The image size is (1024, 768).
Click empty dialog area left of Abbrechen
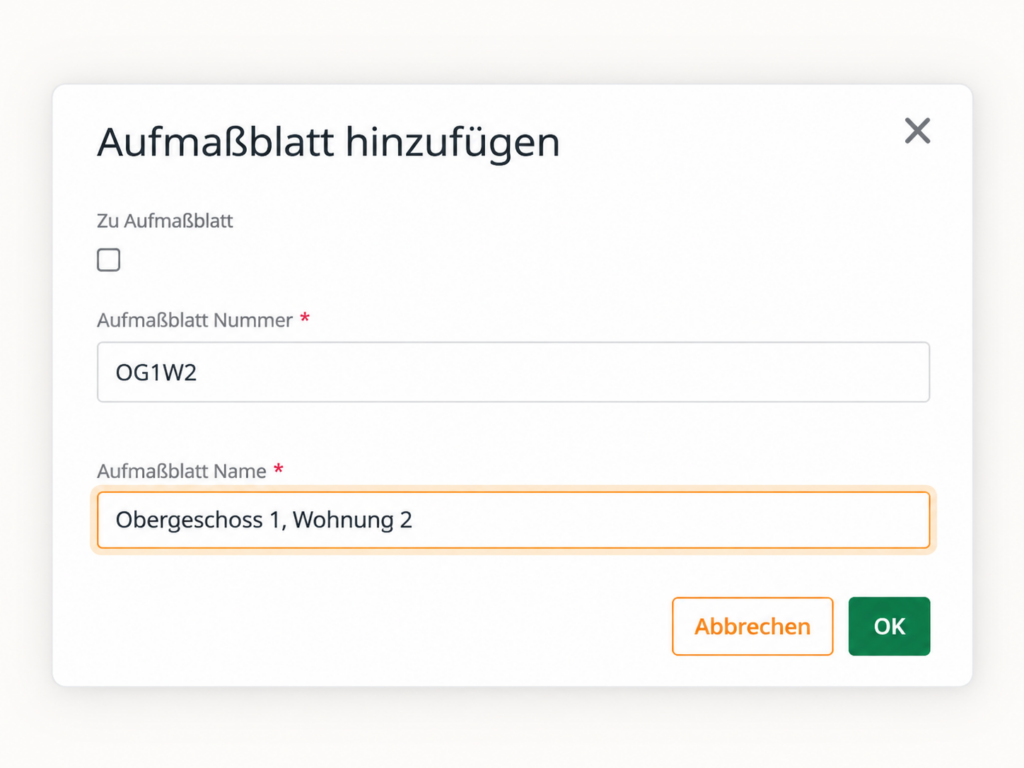pyautogui.click(x=379, y=626)
